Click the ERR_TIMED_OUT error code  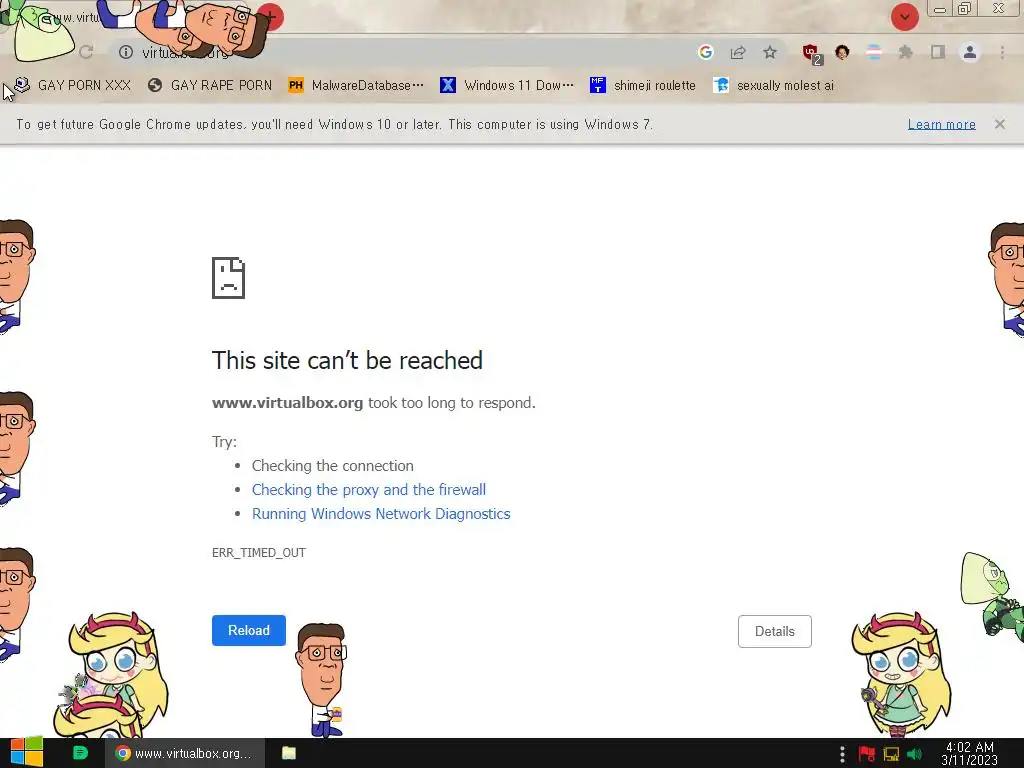259,552
